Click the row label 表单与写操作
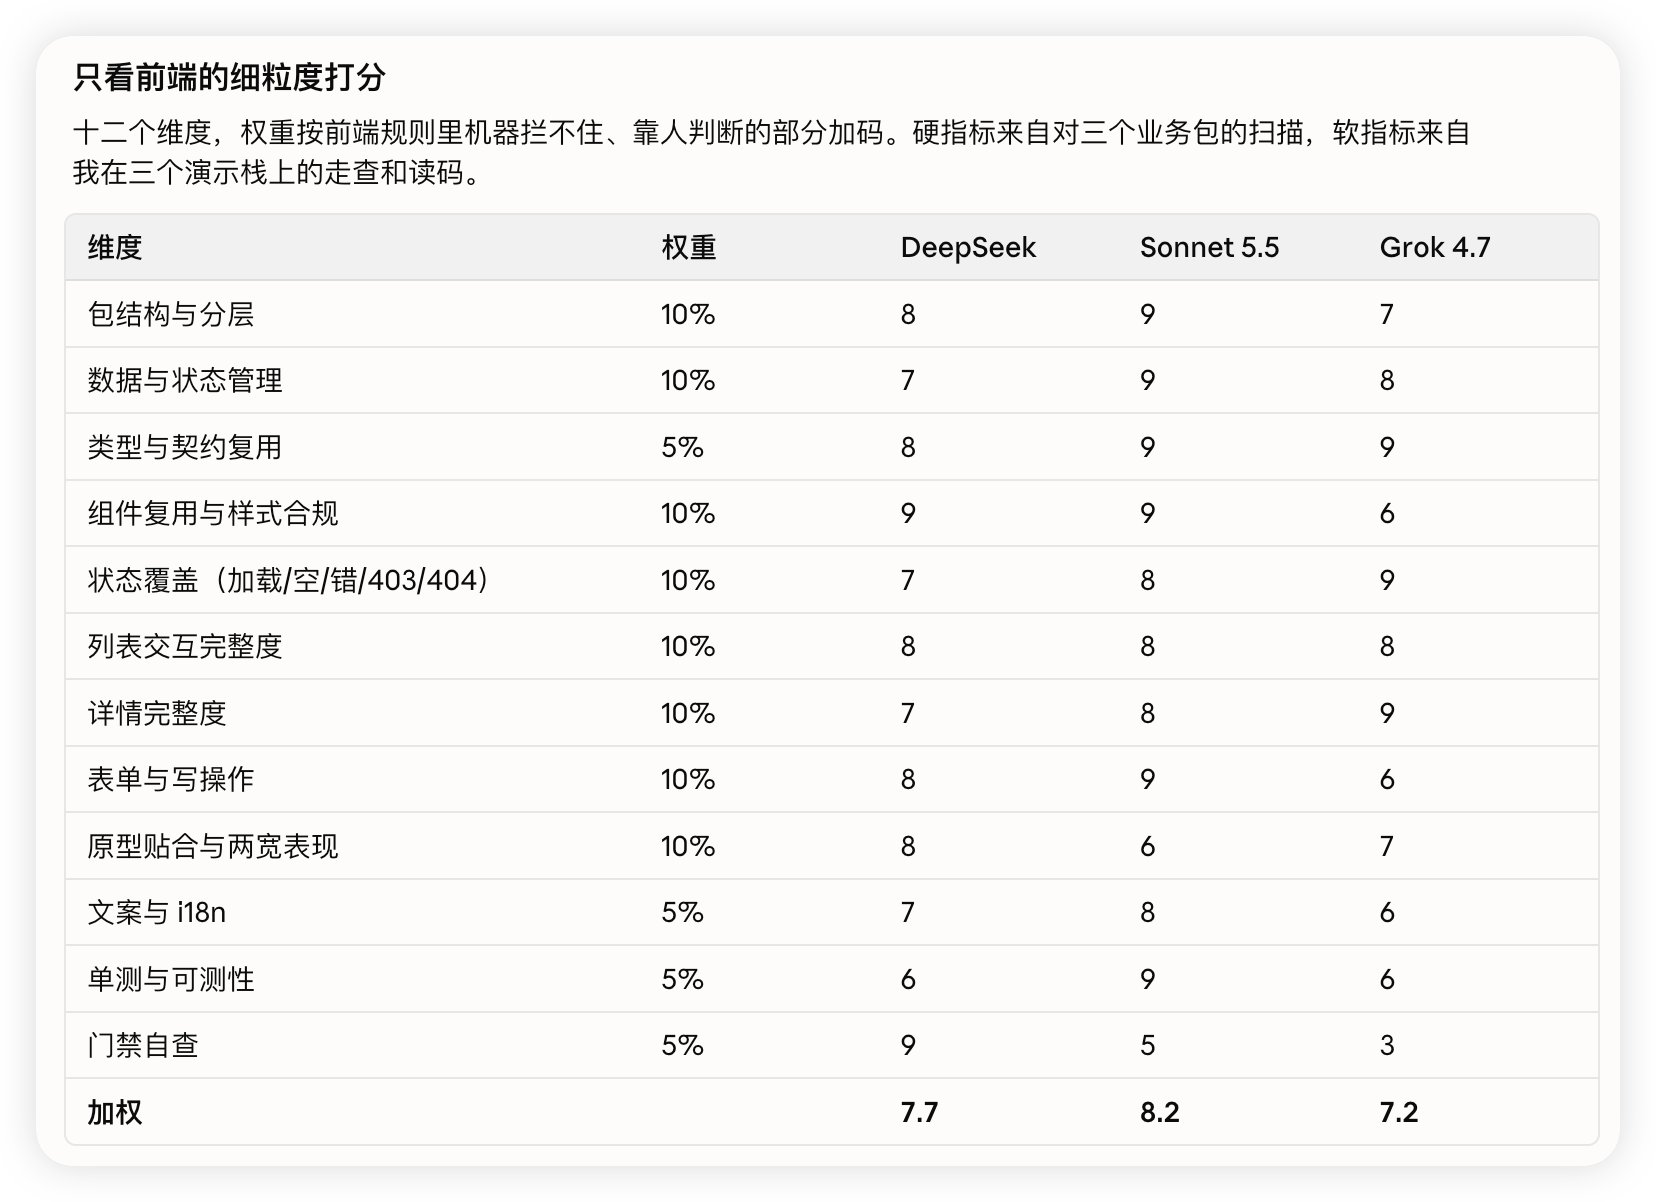1656x1202 pixels. [x=171, y=779]
